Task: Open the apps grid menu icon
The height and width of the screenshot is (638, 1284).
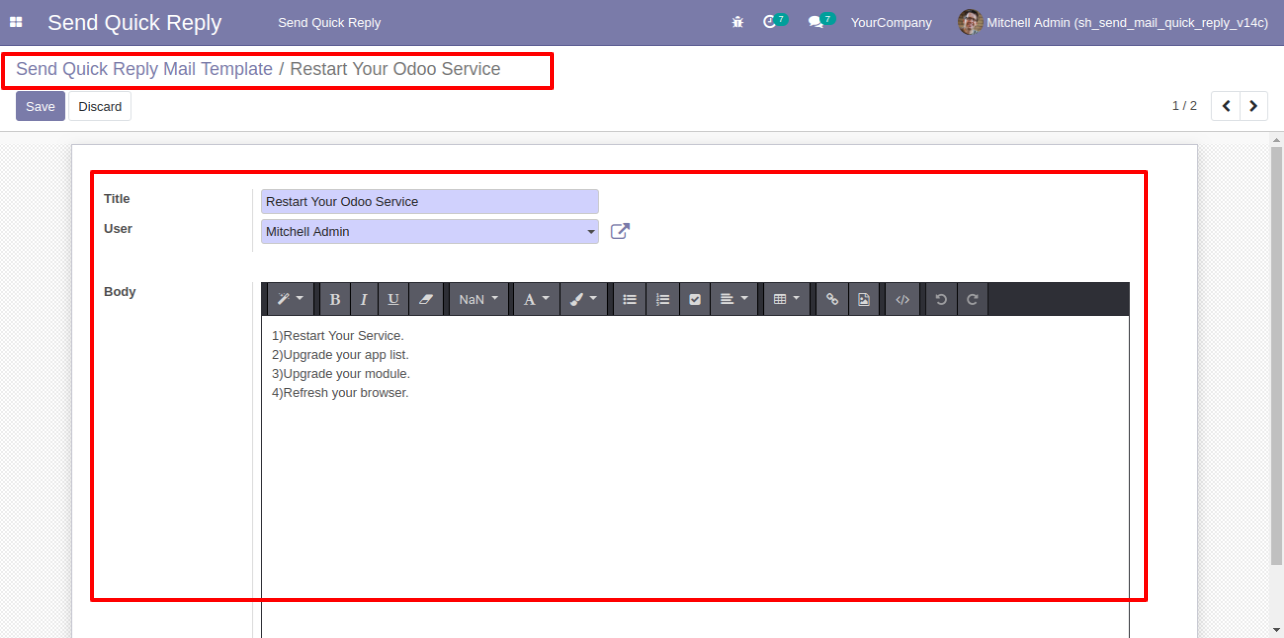Action: [x=16, y=22]
